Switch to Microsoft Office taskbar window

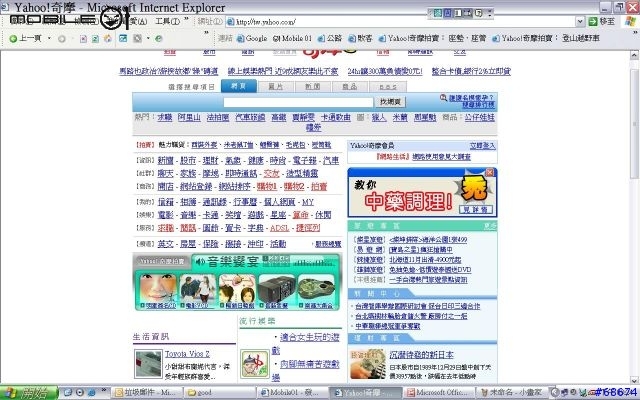tap(440, 393)
